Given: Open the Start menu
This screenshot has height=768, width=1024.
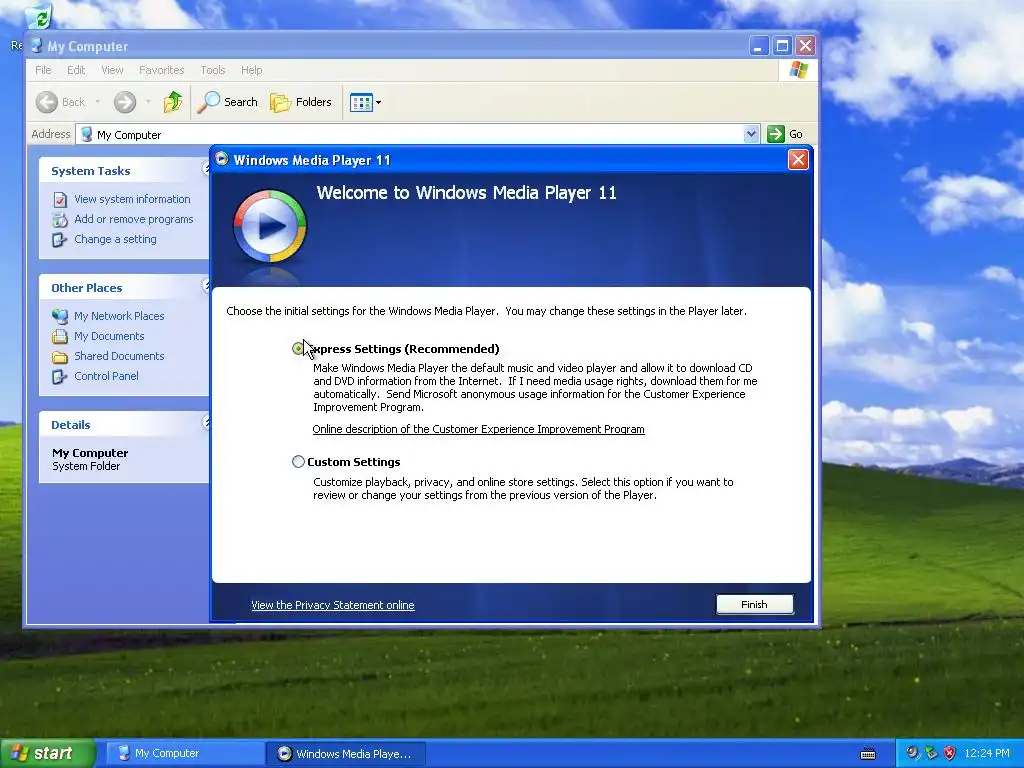Looking at the screenshot, I should click(x=47, y=753).
